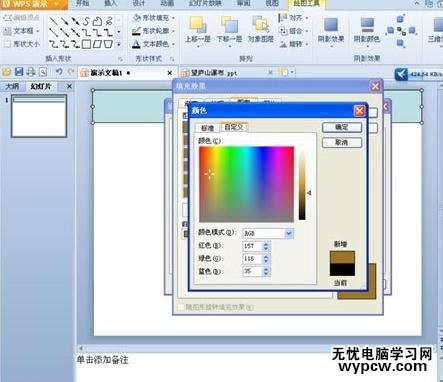Select the freeform curve shape in gallery
Image resolution: width=443 pixels, height=382 pixels.
pos(86,22)
